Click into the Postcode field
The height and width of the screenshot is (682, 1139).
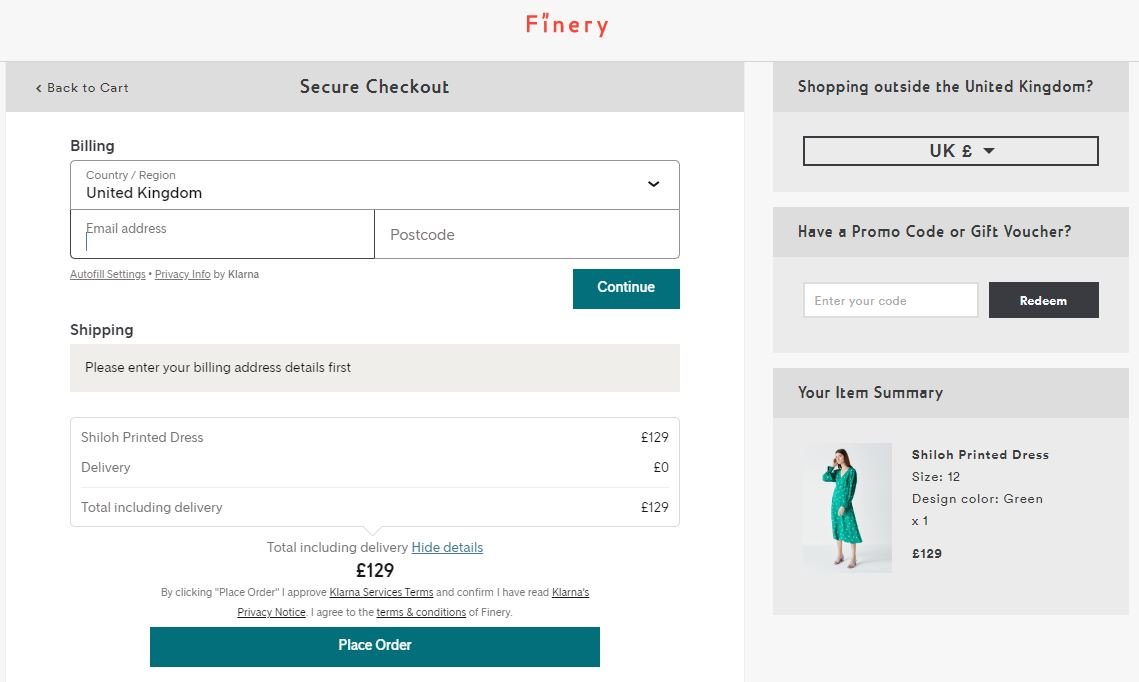pyautogui.click(x=527, y=234)
